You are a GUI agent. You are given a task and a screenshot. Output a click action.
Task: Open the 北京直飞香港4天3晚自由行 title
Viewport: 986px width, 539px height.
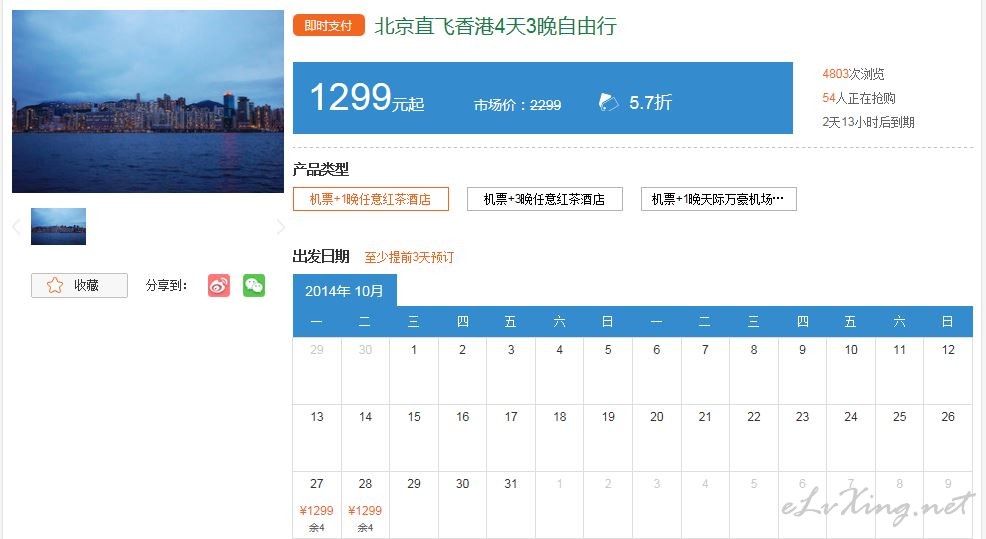(x=496, y=26)
